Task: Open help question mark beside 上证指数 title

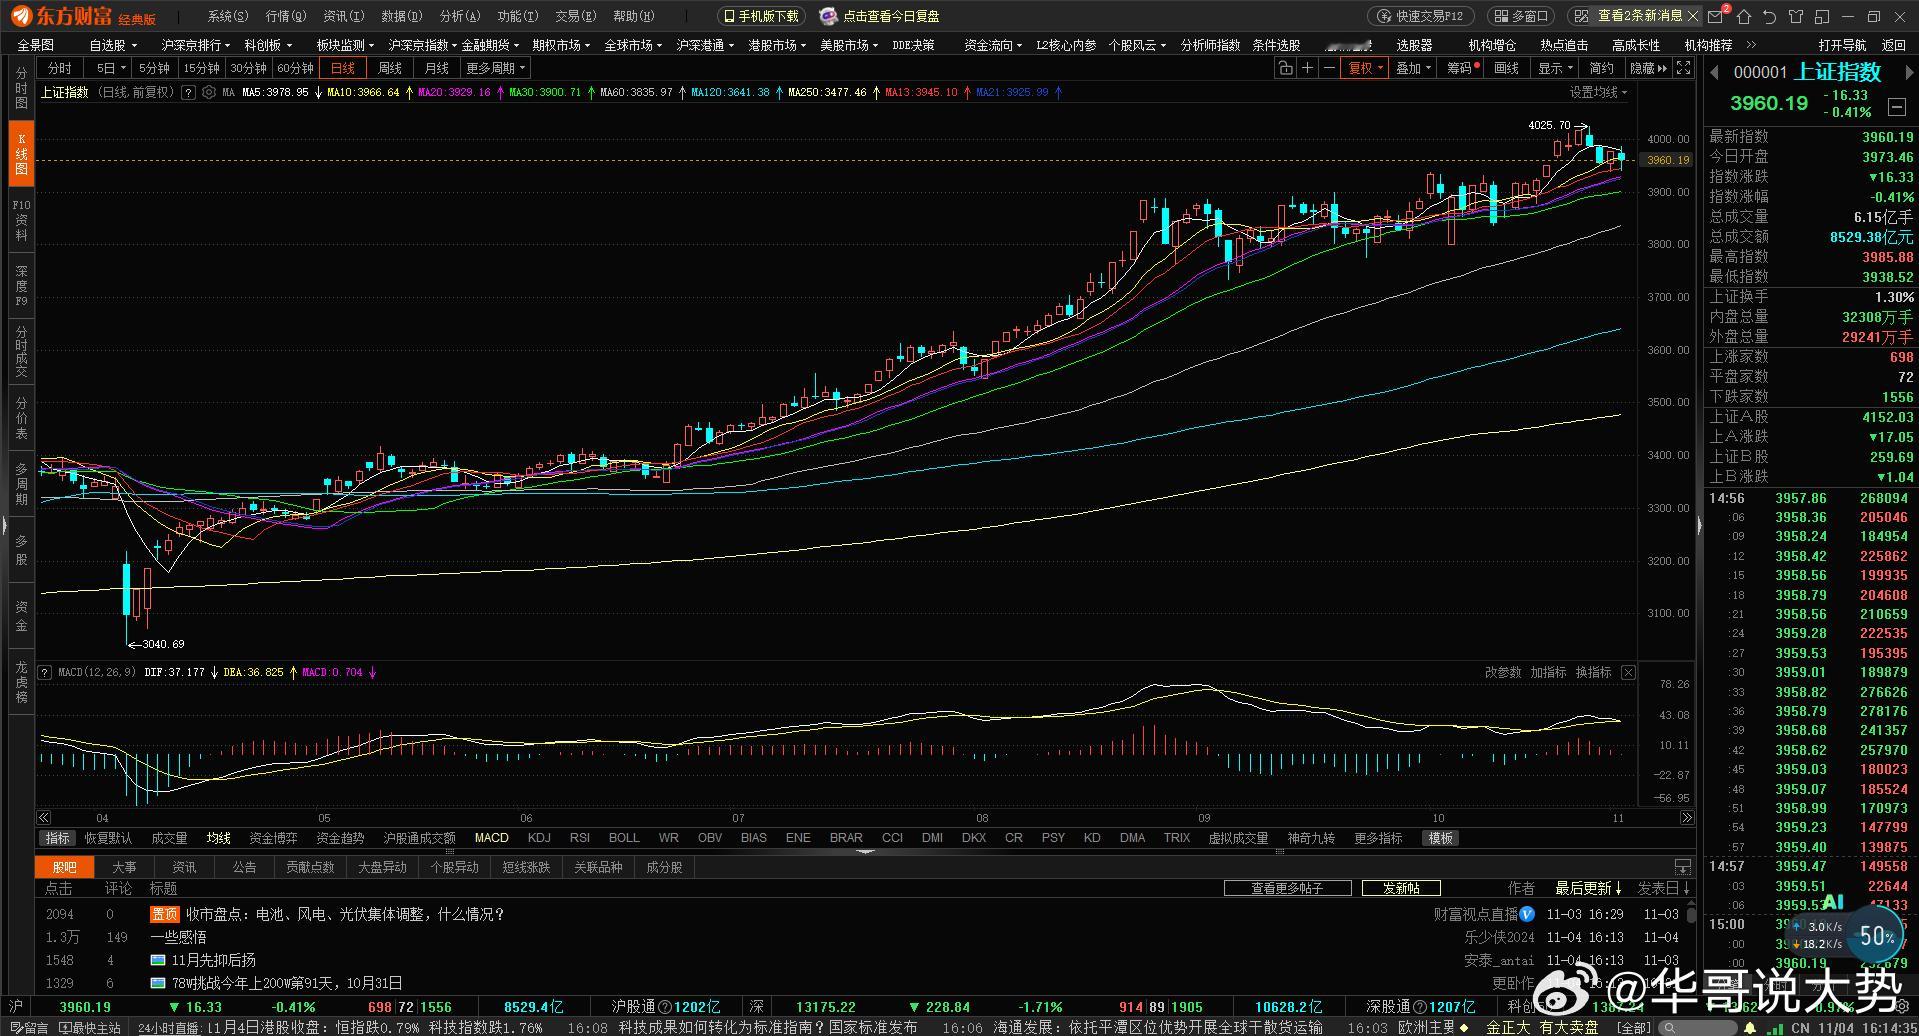Action: click(188, 92)
